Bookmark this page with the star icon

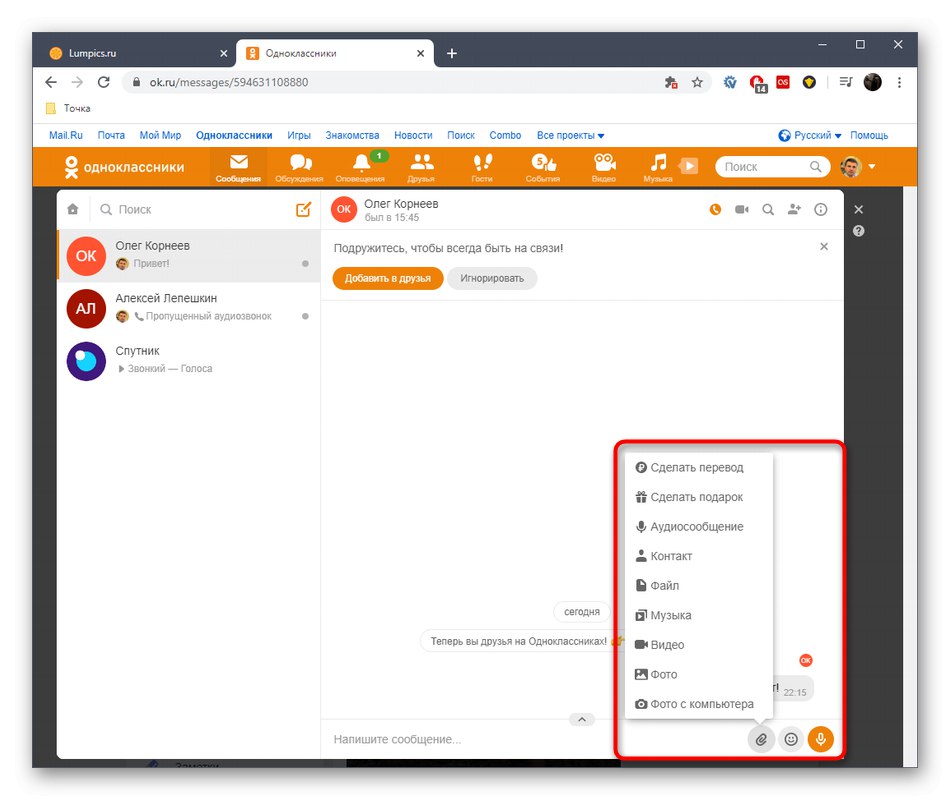tap(697, 82)
